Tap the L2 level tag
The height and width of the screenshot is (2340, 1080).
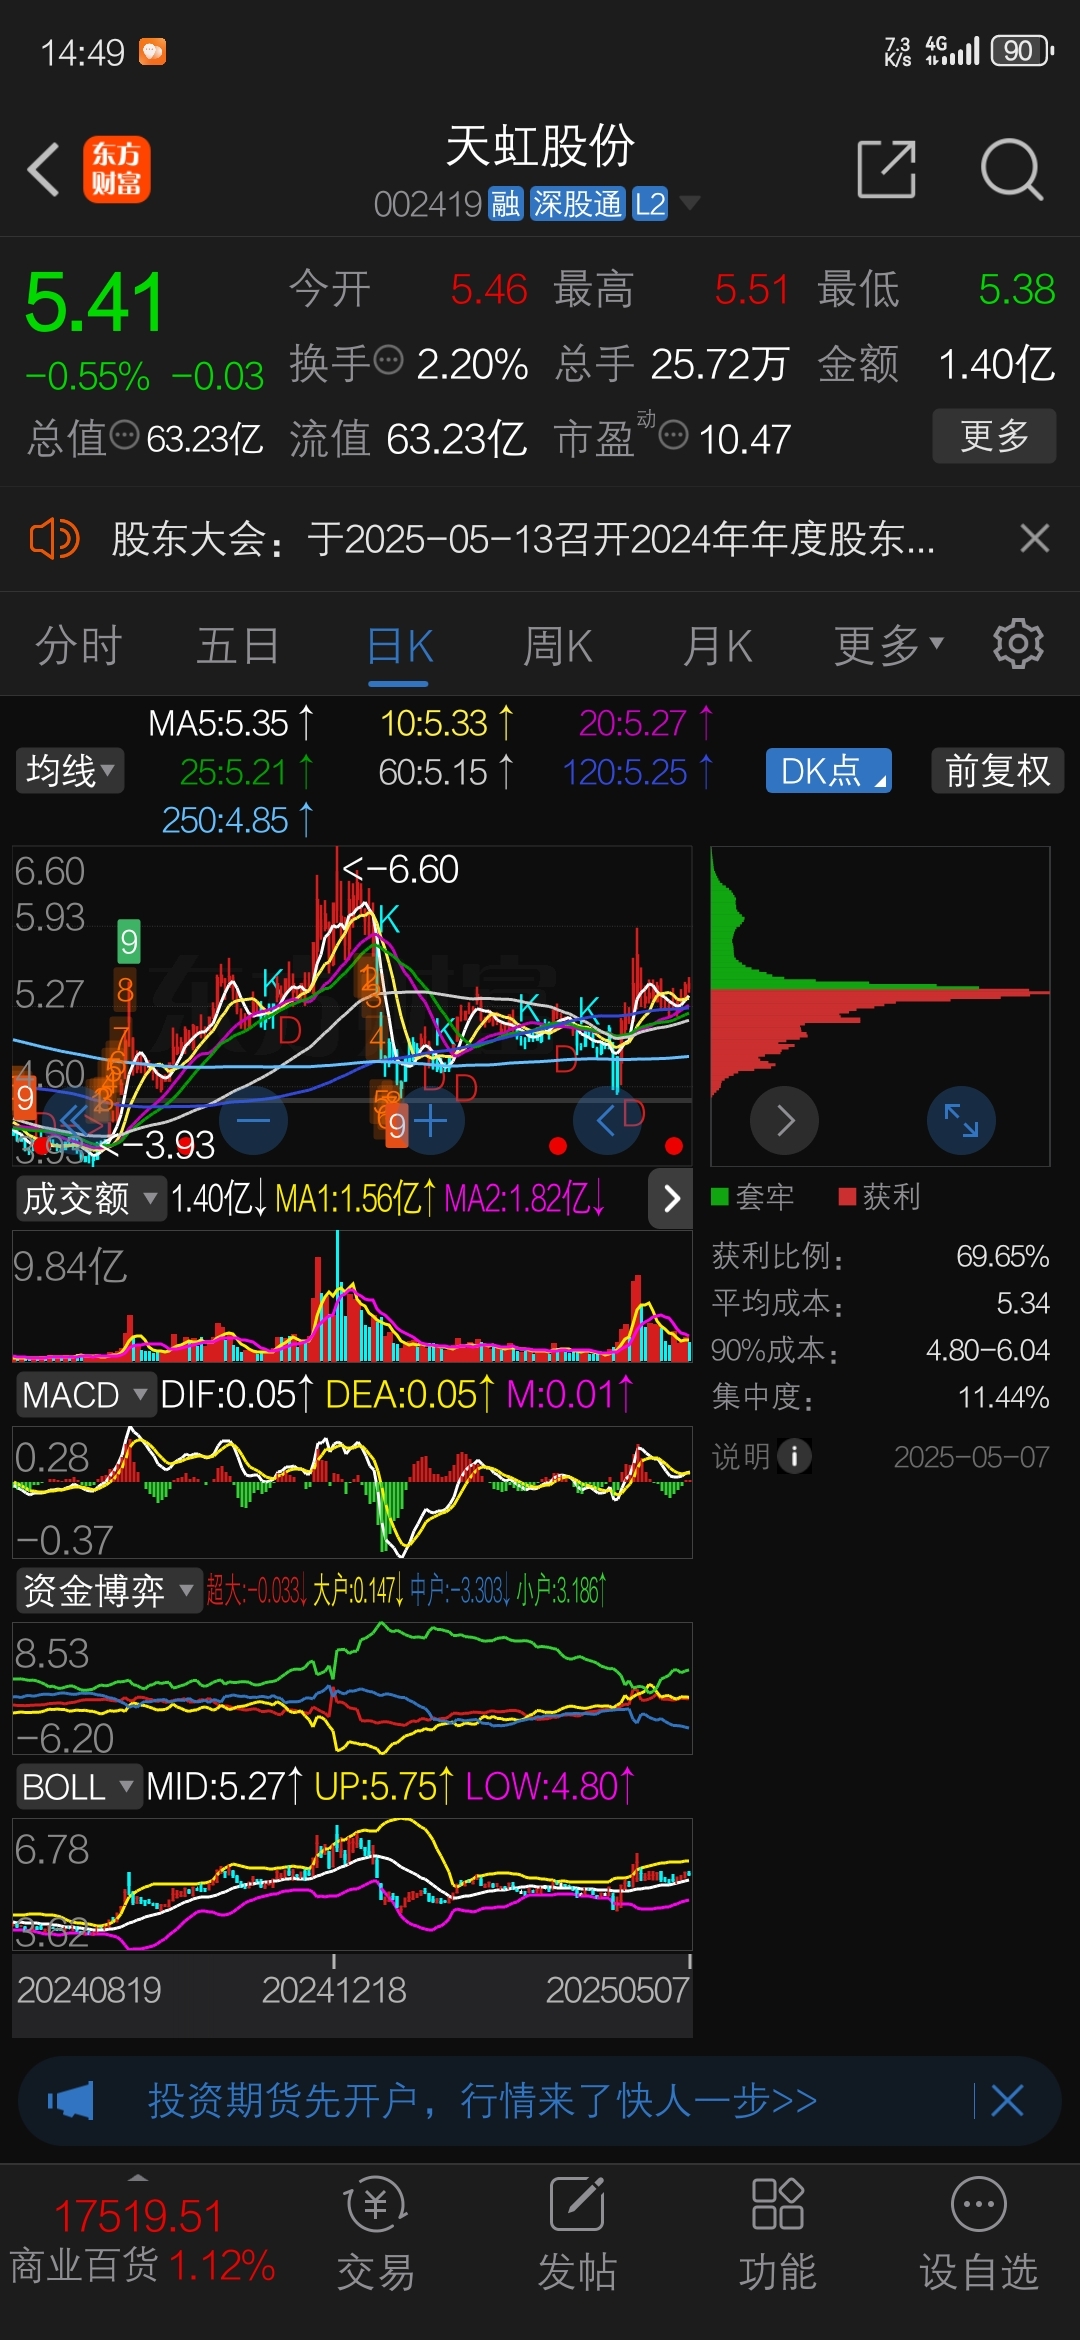[x=650, y=204]
